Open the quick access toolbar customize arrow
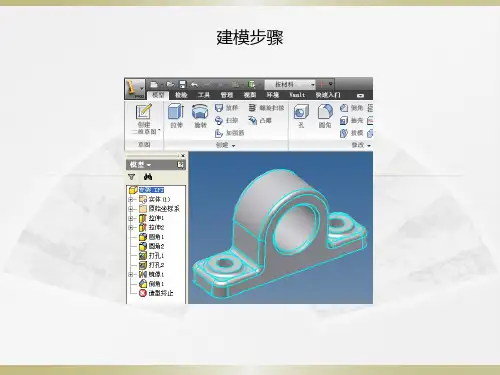This screenshot has width=500, height=375. tap(331, 84)
